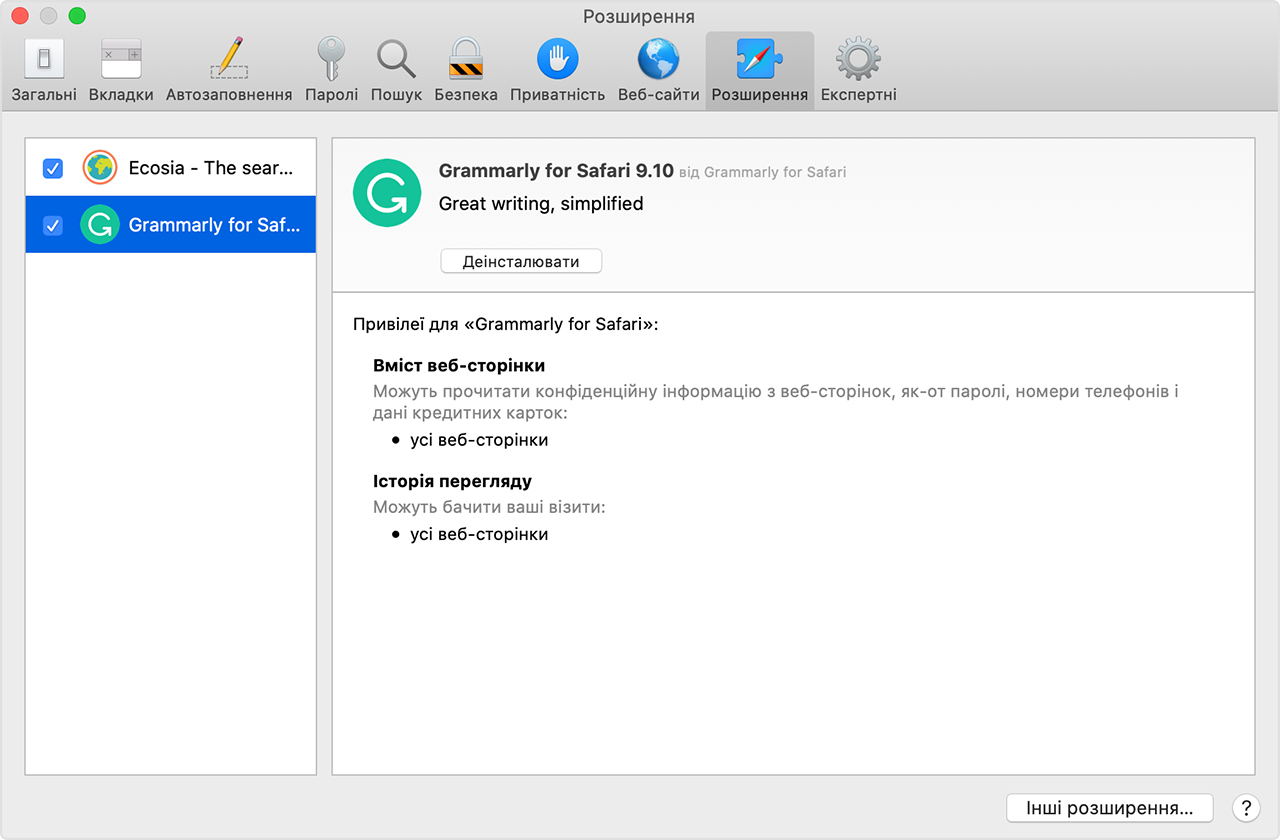Viewport: 1280px width, 840px height.
Task: Open the Вкладки preferences pane
Action: [121, 69]
